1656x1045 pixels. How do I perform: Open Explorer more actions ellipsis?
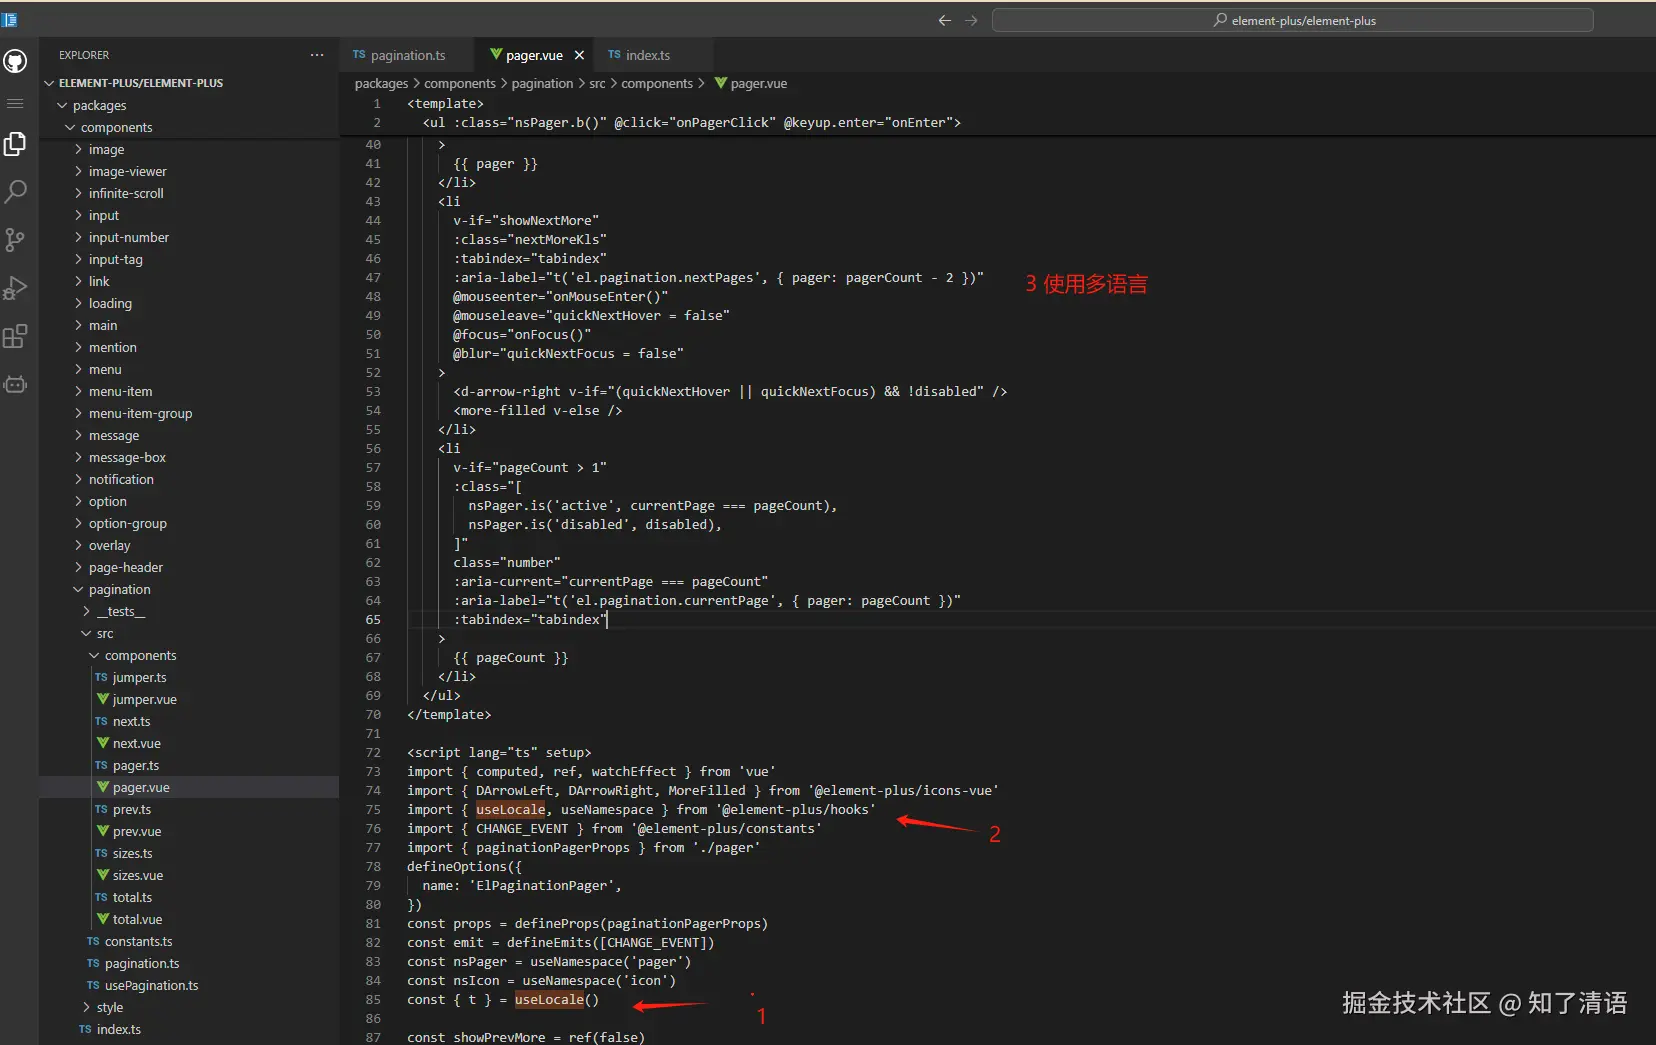tap(317, 55)
